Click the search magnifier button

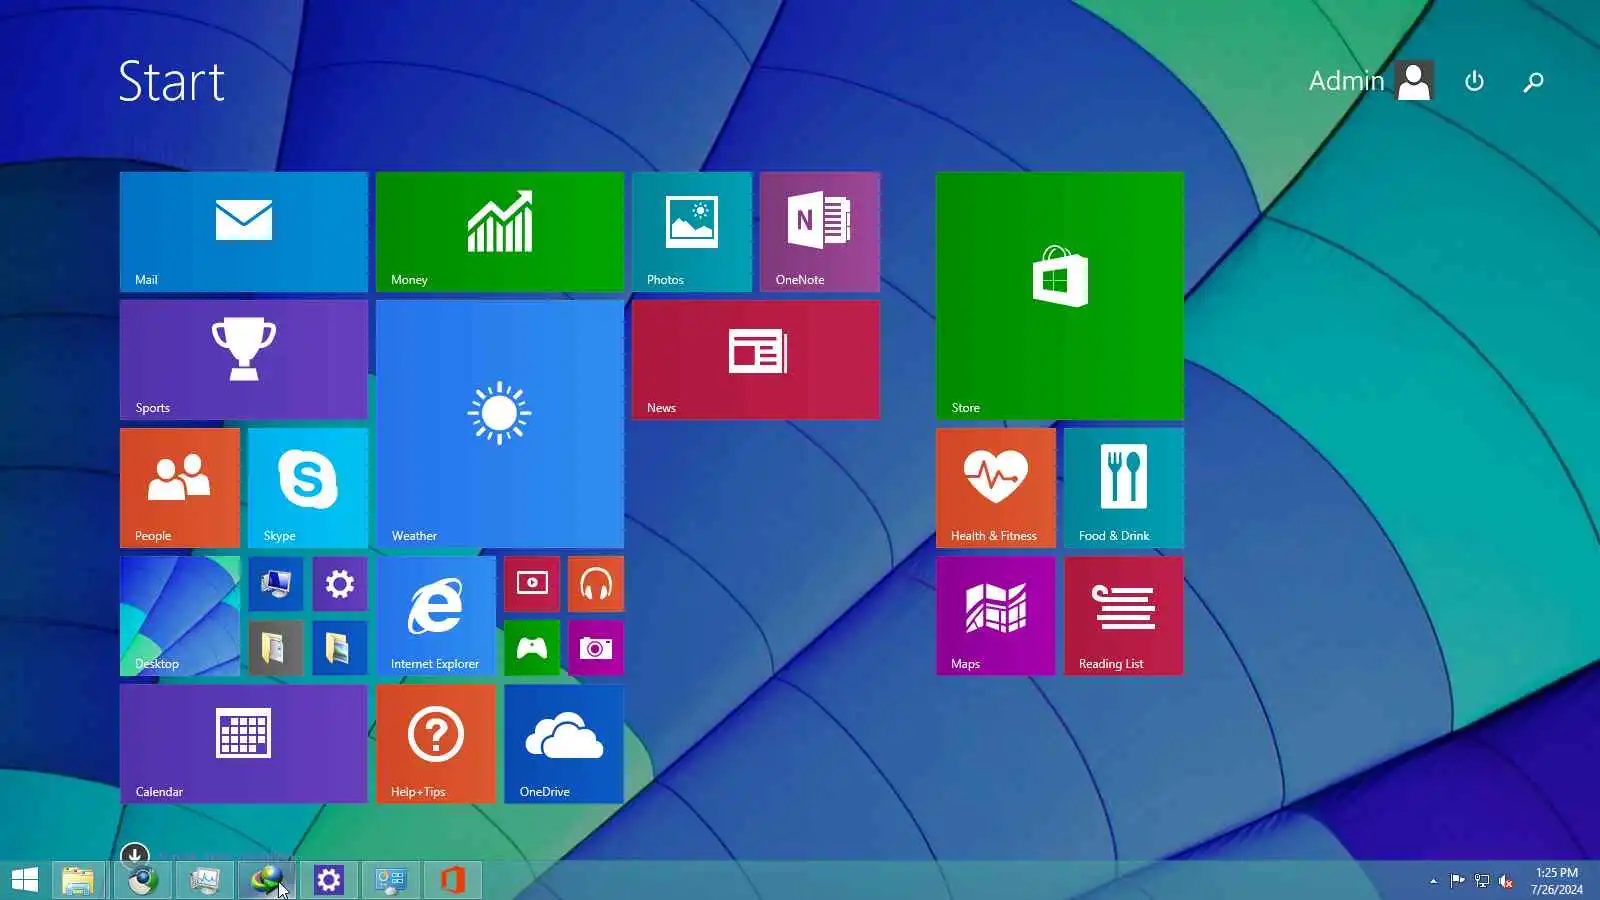[1533, 81]
